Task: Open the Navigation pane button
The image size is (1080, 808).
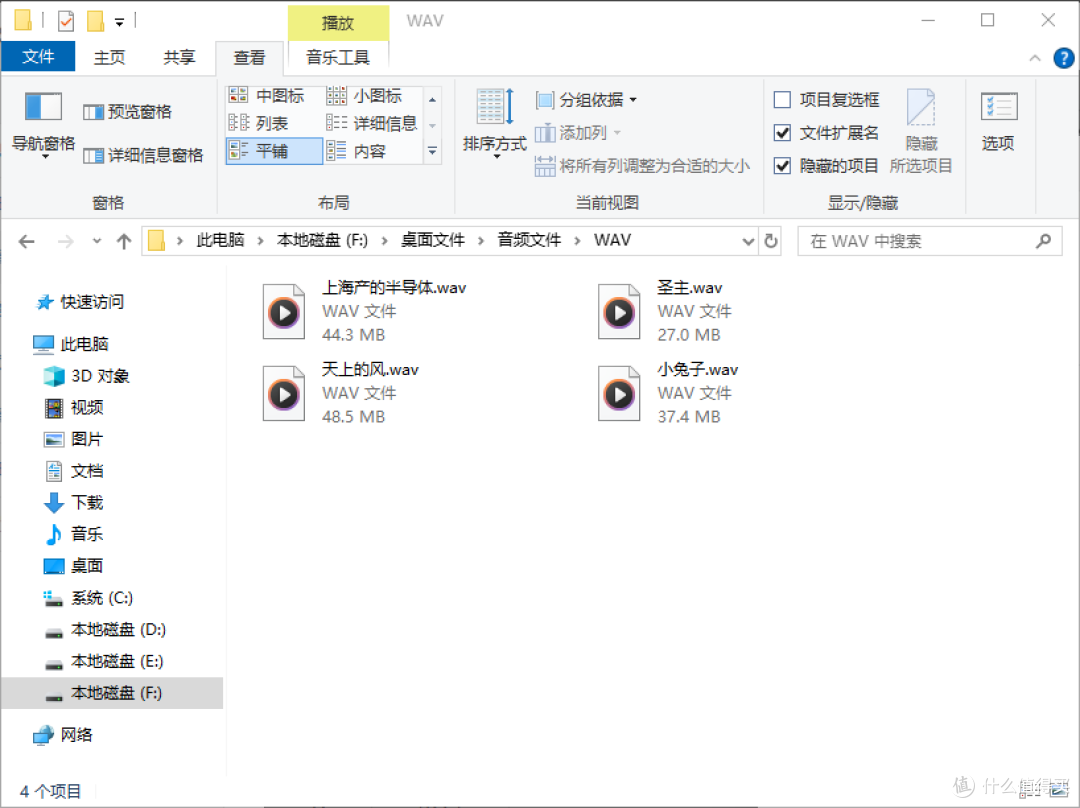Action: [x=43, y=124]
